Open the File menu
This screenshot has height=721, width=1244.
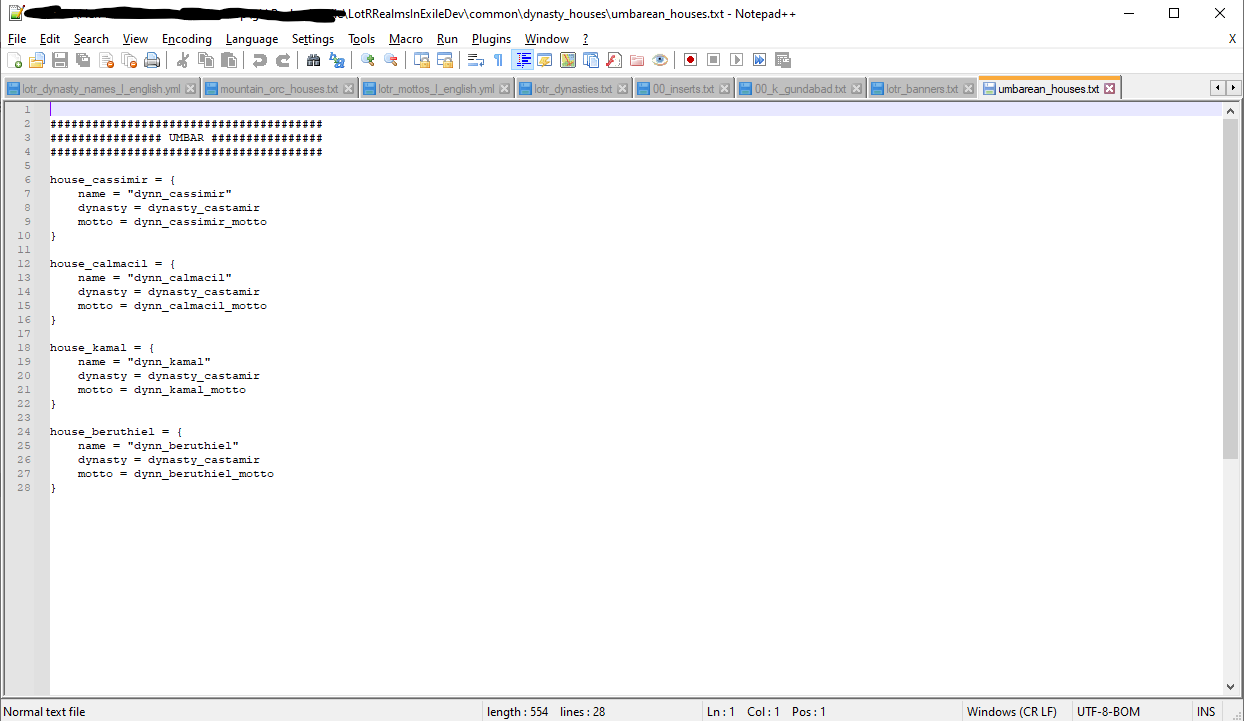pos(17,39)
